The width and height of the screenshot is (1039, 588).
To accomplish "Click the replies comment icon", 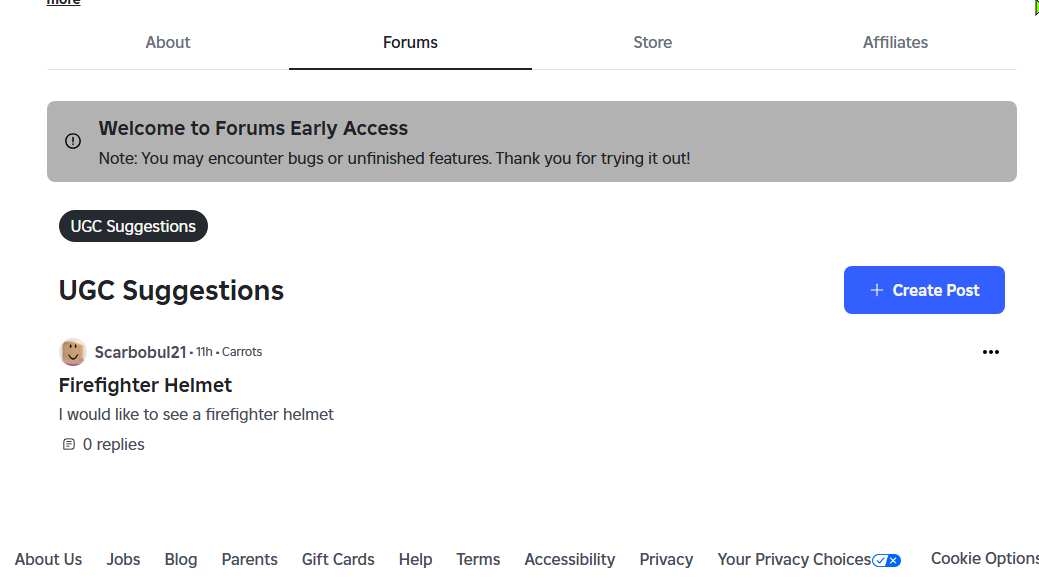I will pos(69,445).
